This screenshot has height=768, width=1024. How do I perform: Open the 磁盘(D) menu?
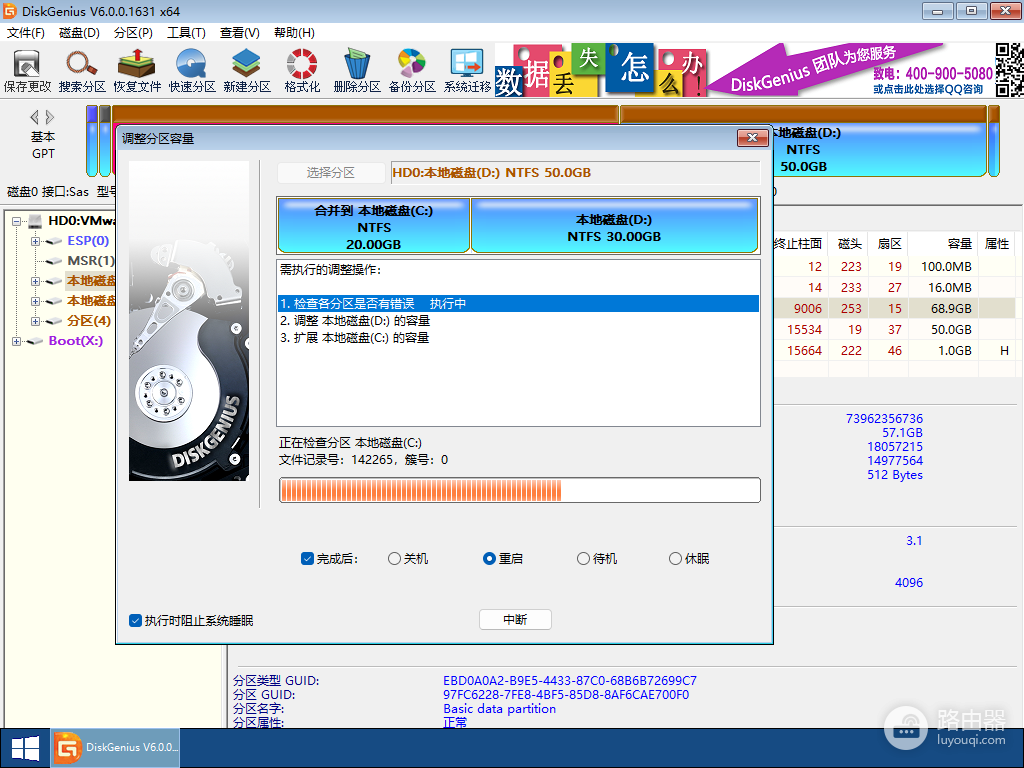tap(79, 33)
